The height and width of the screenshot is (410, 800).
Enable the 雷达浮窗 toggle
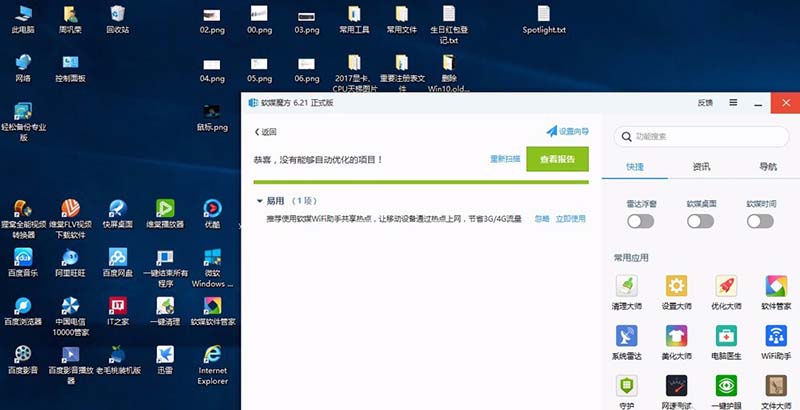pos(641,221)
